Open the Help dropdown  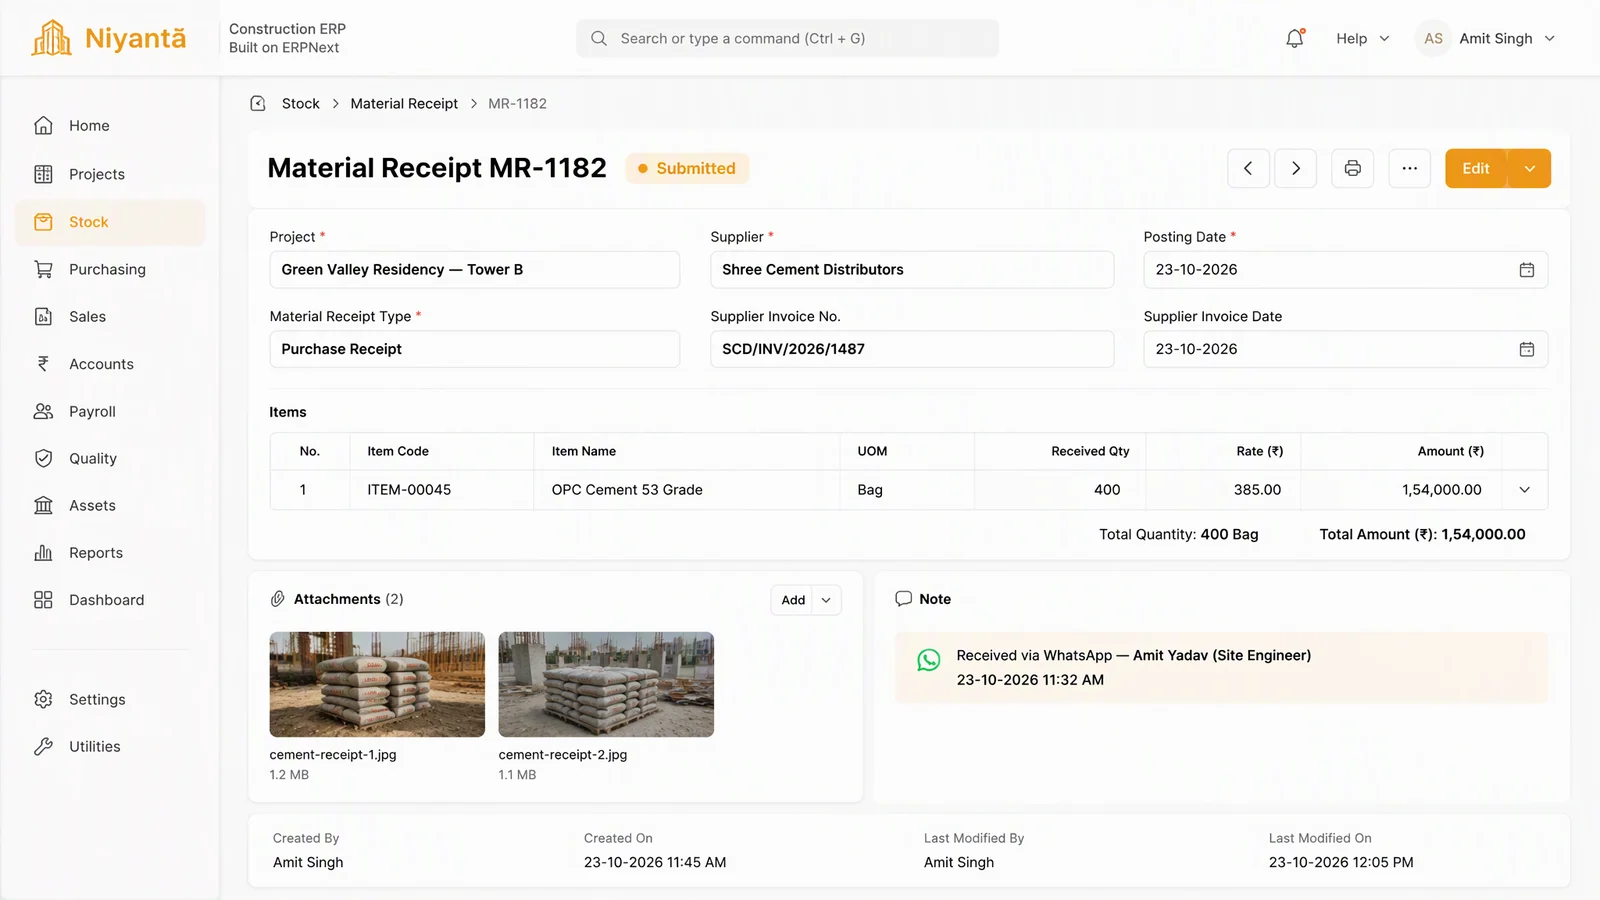point(1363,38)
